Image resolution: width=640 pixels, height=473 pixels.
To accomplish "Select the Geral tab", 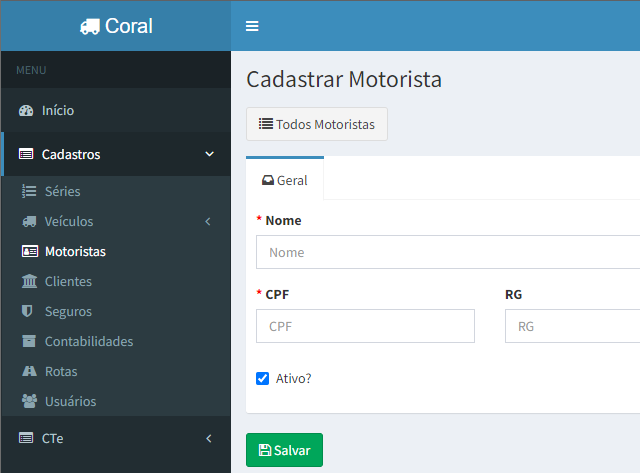I will pyautogui.click(x=285, y=181).
